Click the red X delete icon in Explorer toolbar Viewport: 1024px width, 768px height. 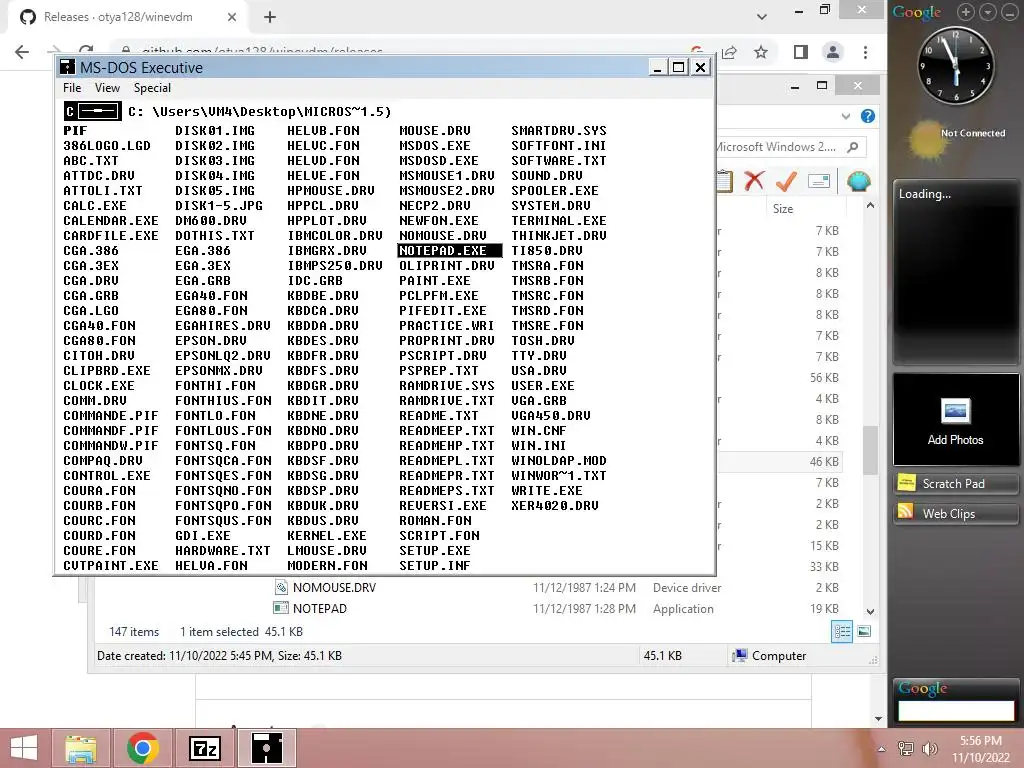[x=754, y=181]
